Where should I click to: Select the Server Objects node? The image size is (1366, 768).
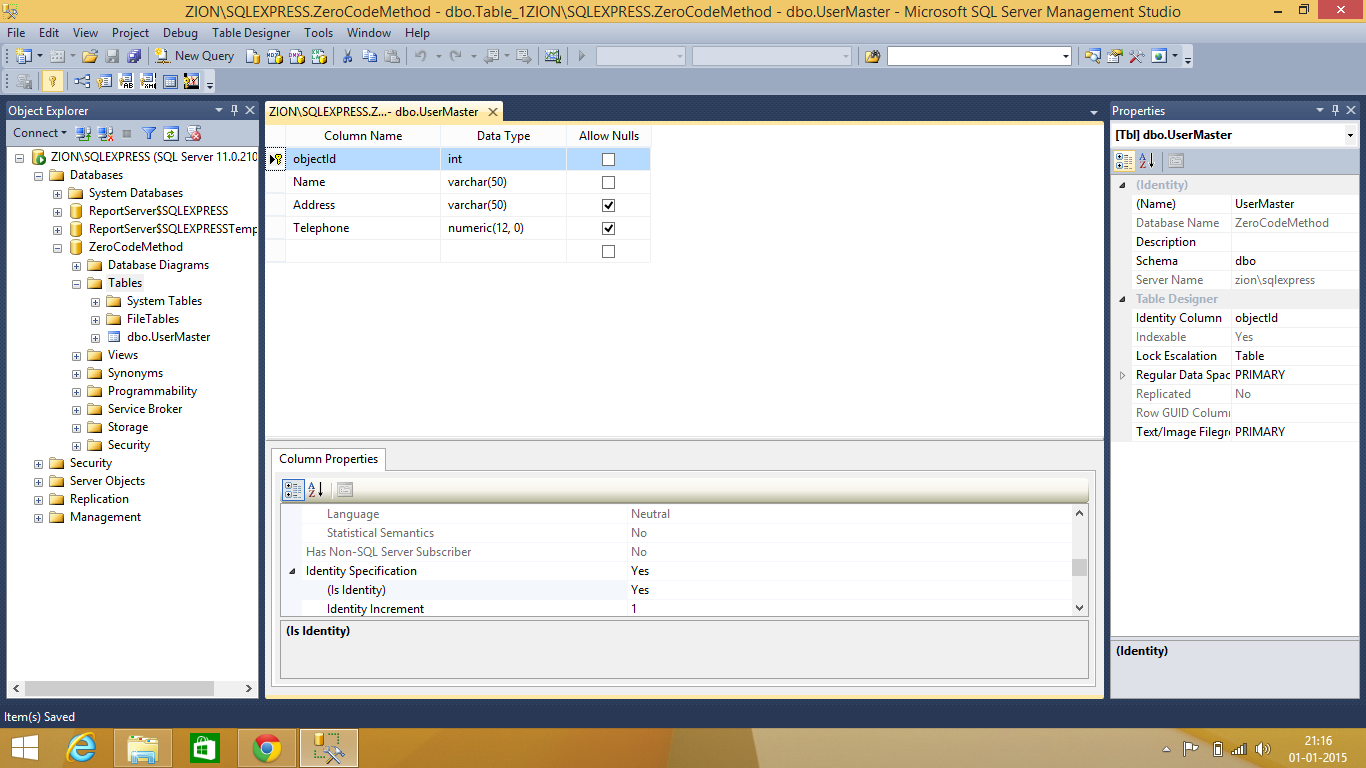(107, 481)
